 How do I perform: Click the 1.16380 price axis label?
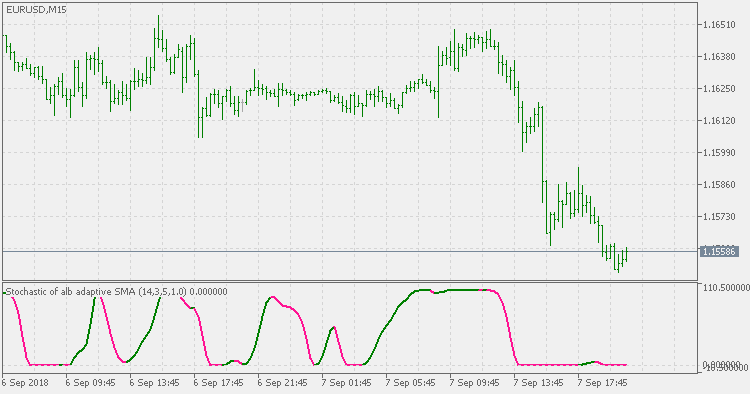pos(719,56)
